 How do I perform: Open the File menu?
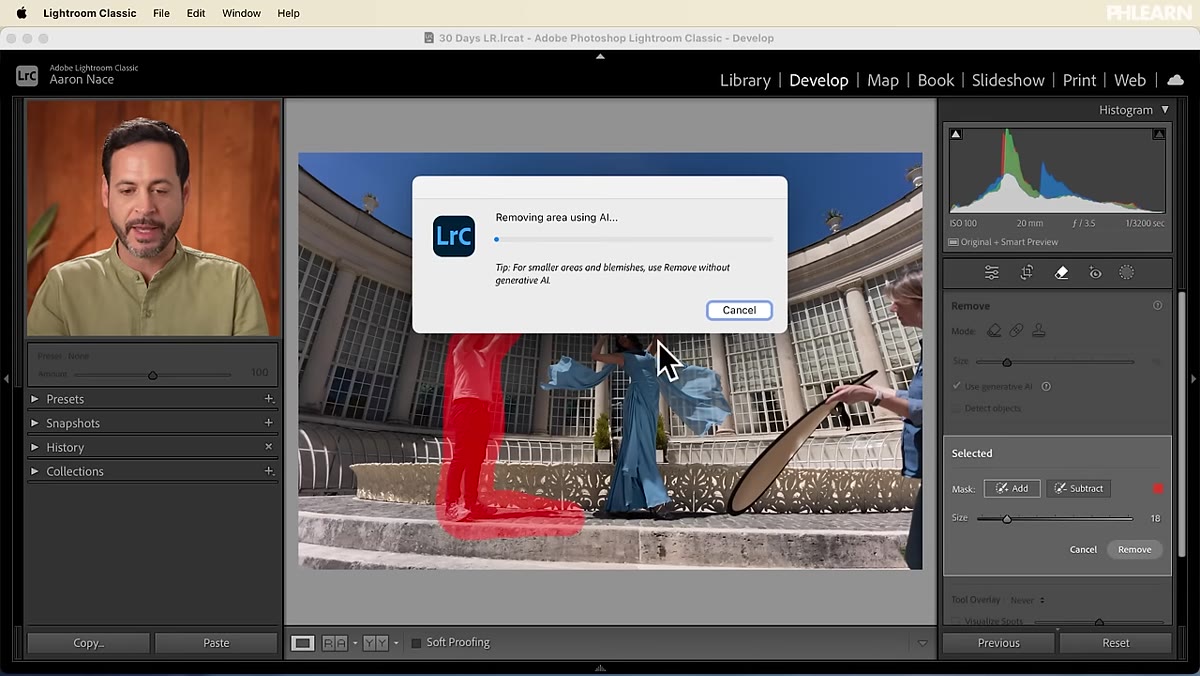[x=161, y=13]
